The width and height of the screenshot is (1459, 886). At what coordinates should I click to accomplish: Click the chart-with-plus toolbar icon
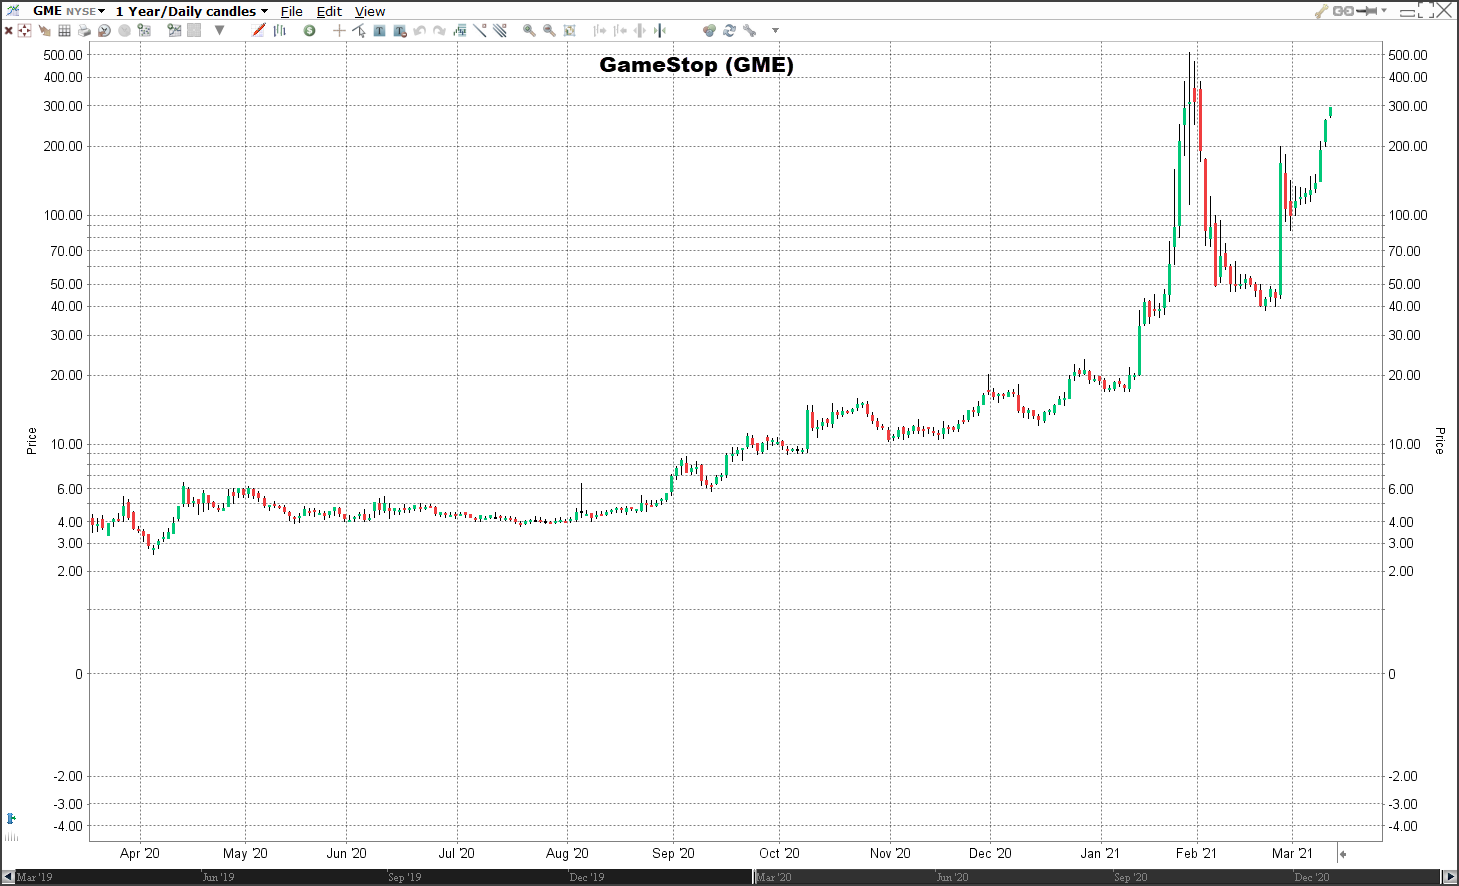coord(175,30)
